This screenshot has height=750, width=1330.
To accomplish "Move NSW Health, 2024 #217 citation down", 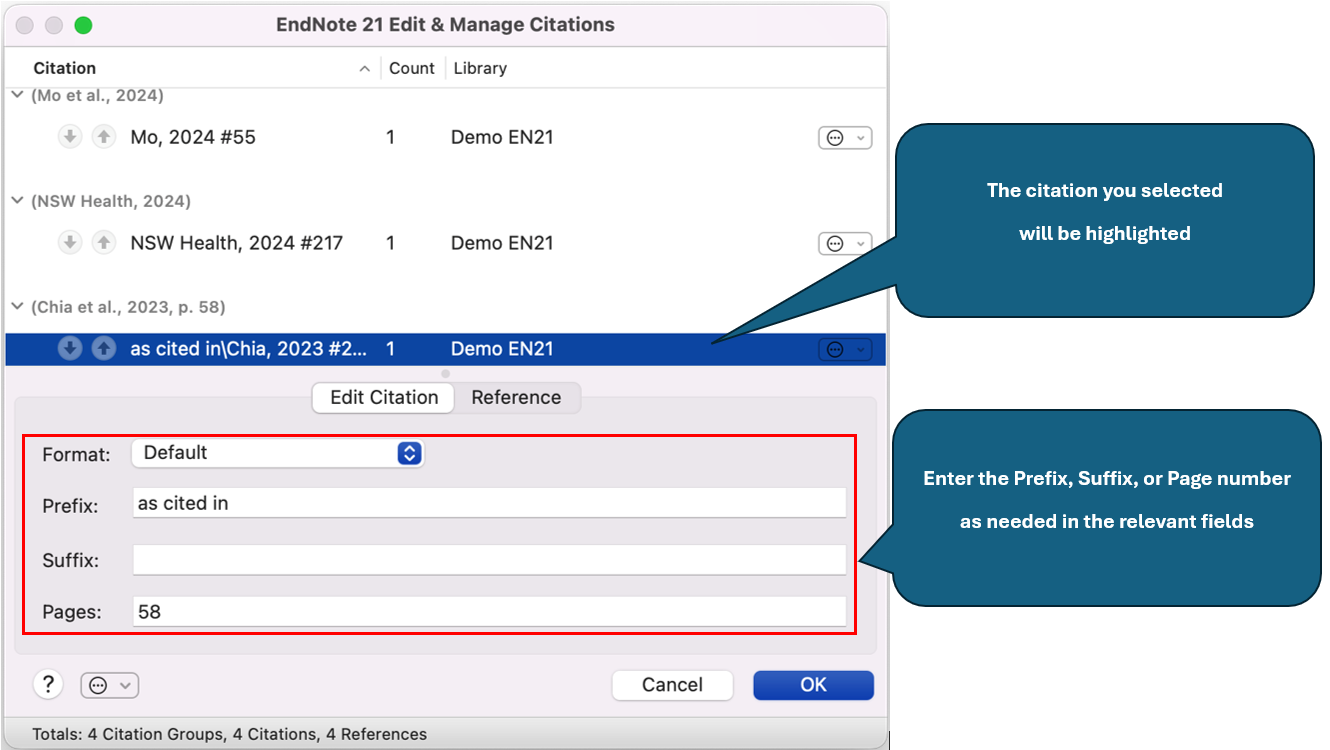I will click(70, 242).
